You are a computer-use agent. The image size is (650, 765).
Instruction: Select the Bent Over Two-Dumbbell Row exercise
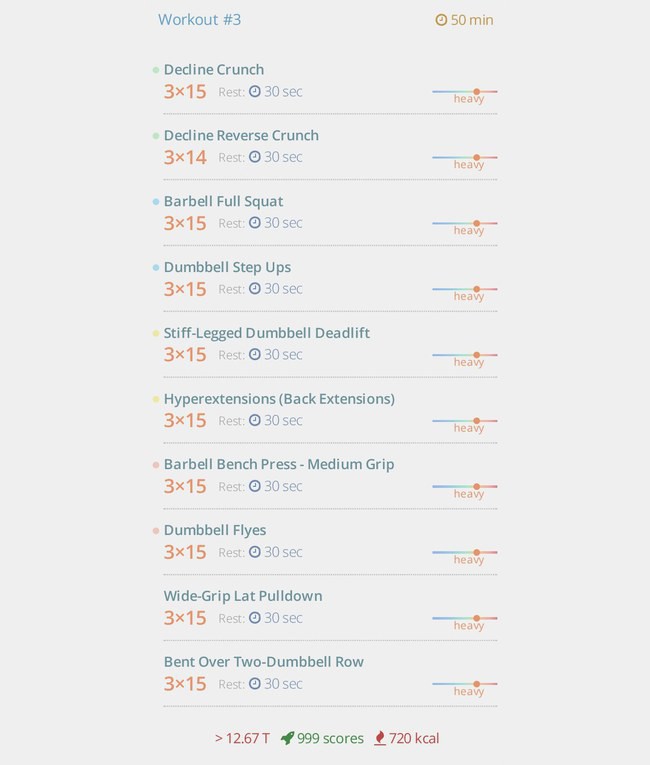[x=264, y=662]
